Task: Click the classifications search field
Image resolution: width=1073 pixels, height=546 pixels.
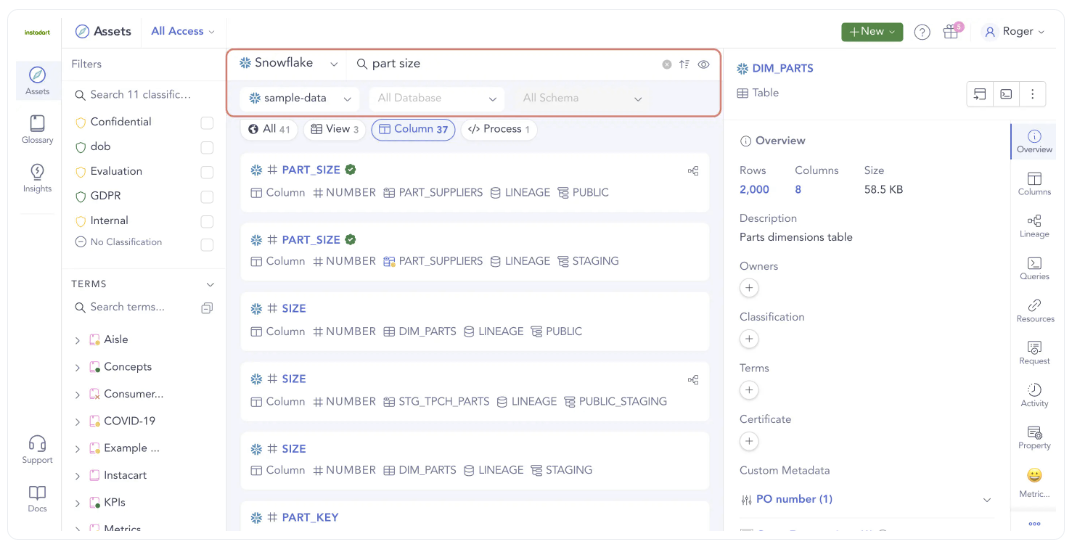Action: [x=140, y=95]
